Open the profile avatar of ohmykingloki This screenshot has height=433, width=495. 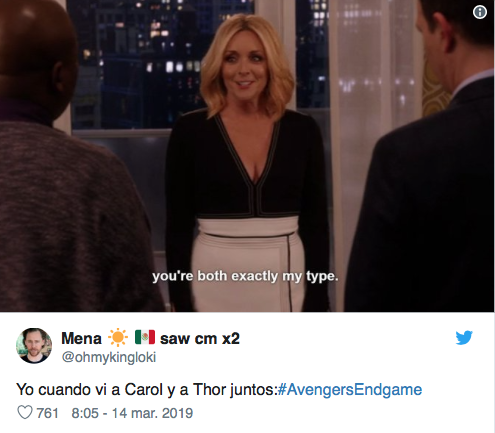tap(34, 345)
